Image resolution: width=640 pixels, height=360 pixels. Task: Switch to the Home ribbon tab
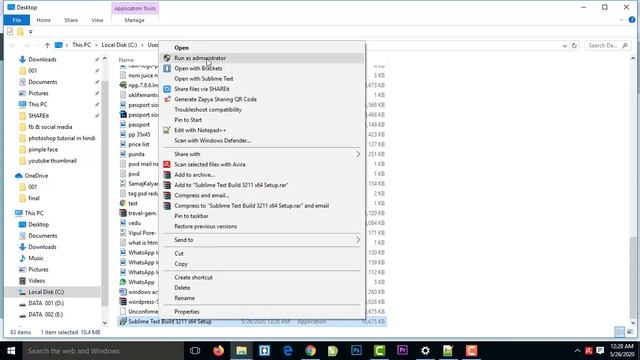[44, 20]
